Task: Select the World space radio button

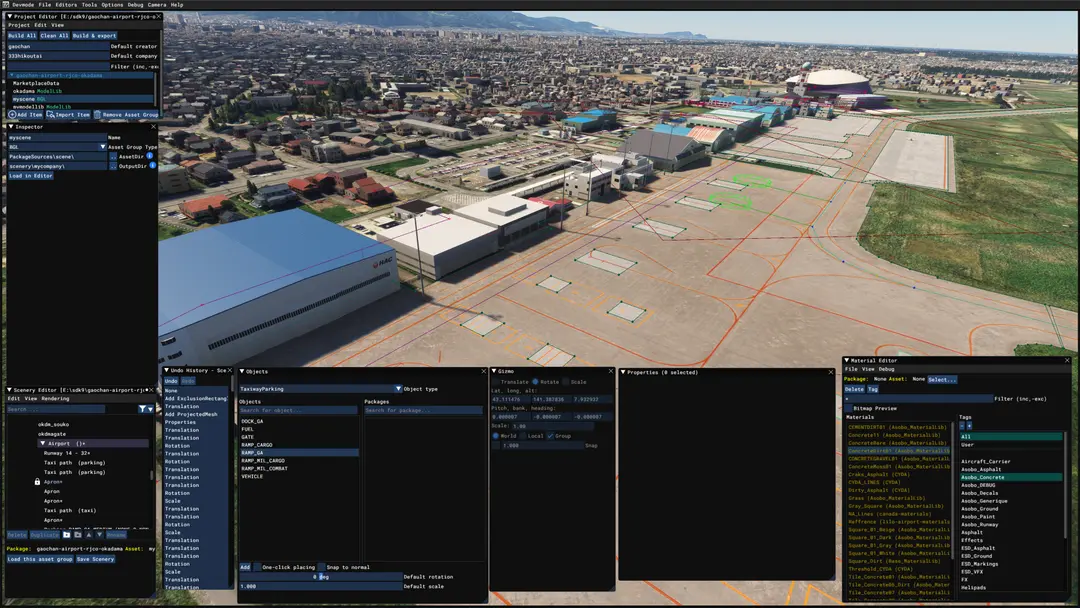Action: (495, 436)
